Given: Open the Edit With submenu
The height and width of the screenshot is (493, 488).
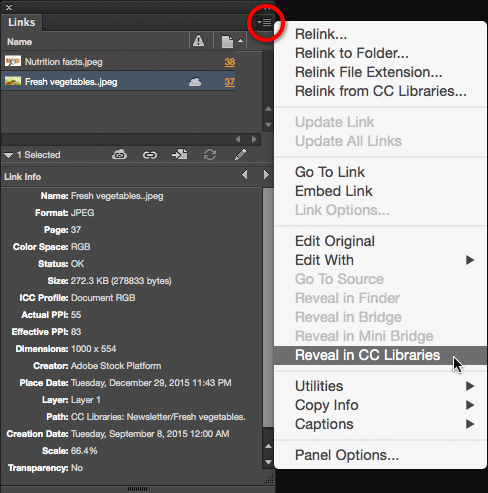Looking at the screenshot, I should coord(380,260).
